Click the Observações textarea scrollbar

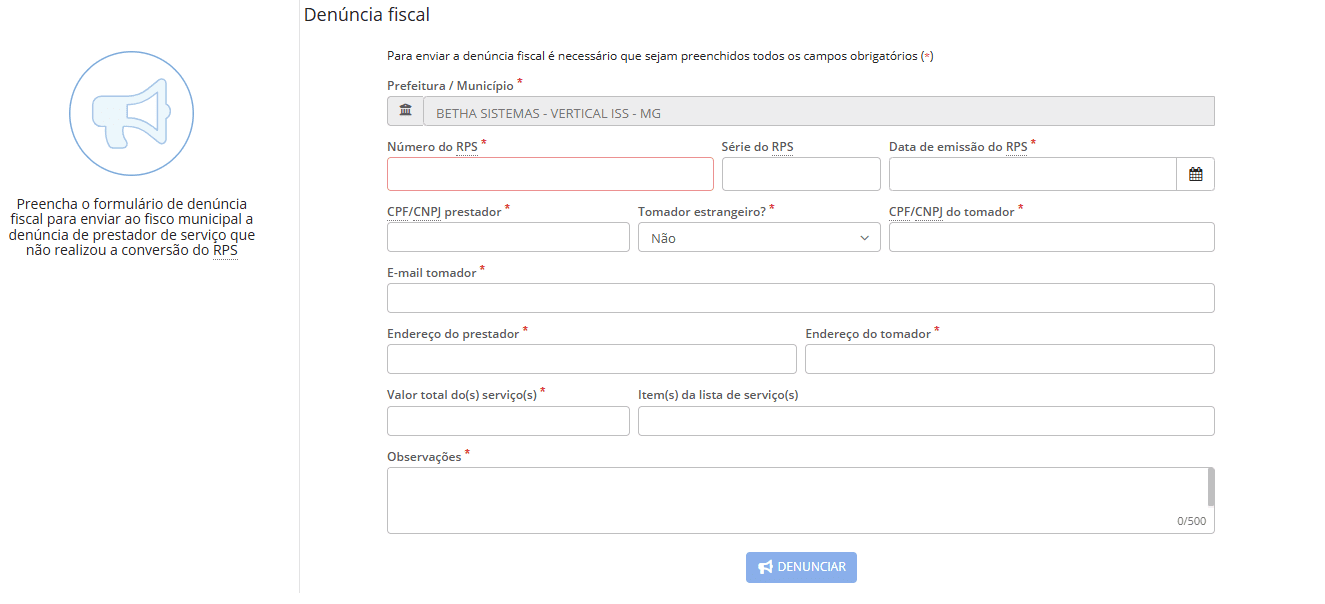point(1211,488)
